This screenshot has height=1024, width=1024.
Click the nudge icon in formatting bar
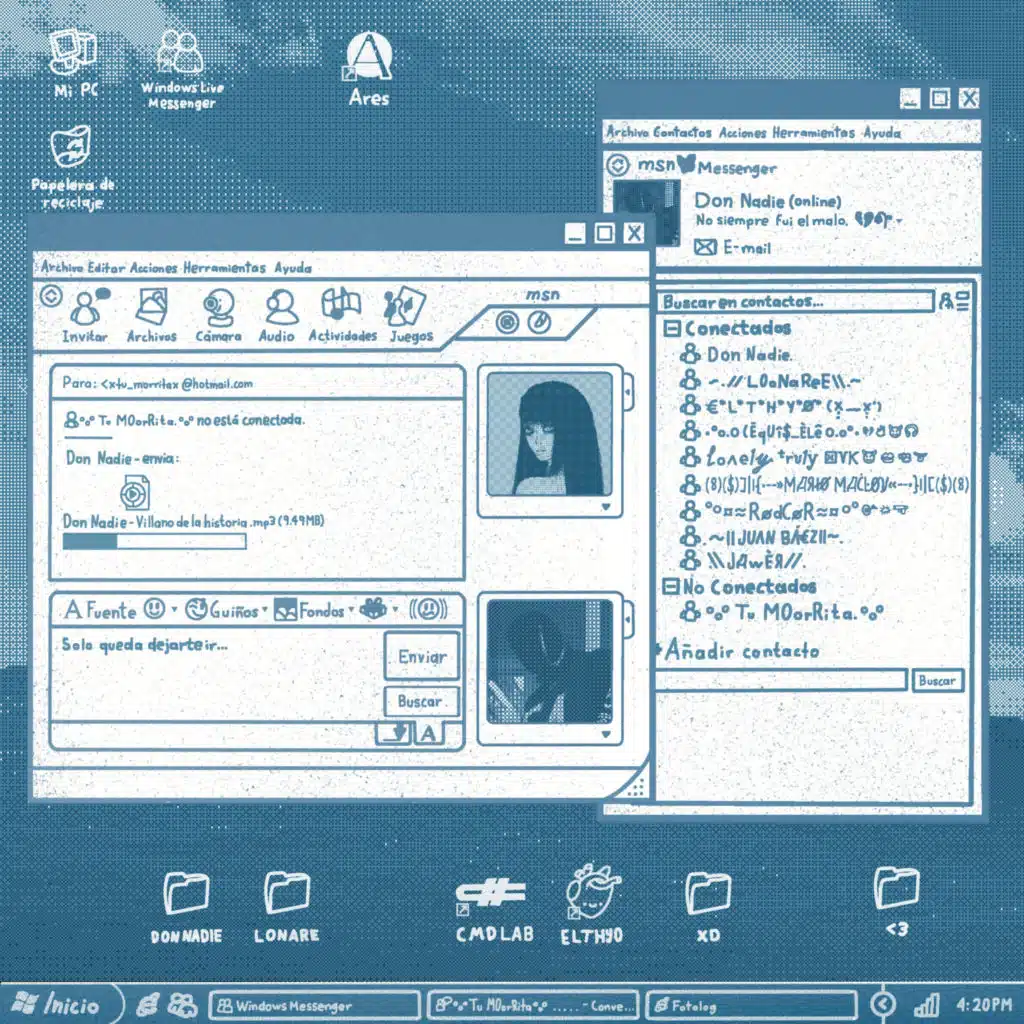(x=428, y=609)
